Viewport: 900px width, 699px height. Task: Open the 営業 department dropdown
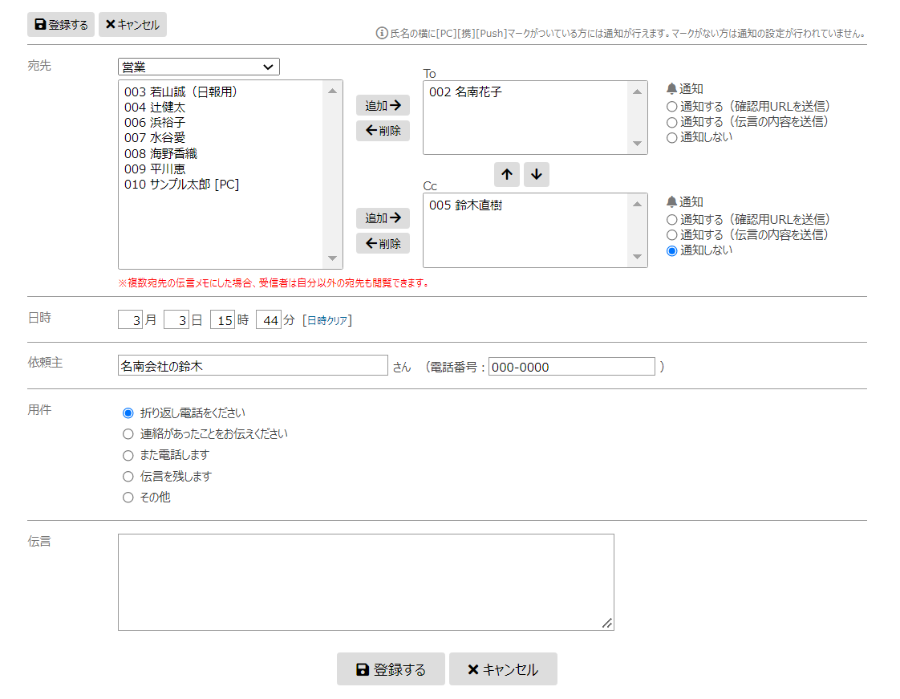(197, 66)
